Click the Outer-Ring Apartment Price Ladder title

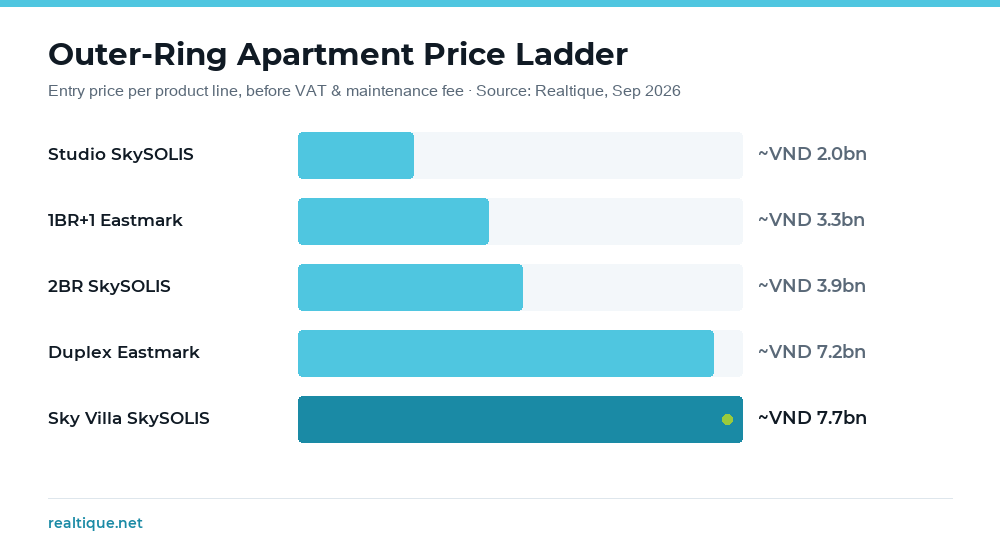point(338,54)
